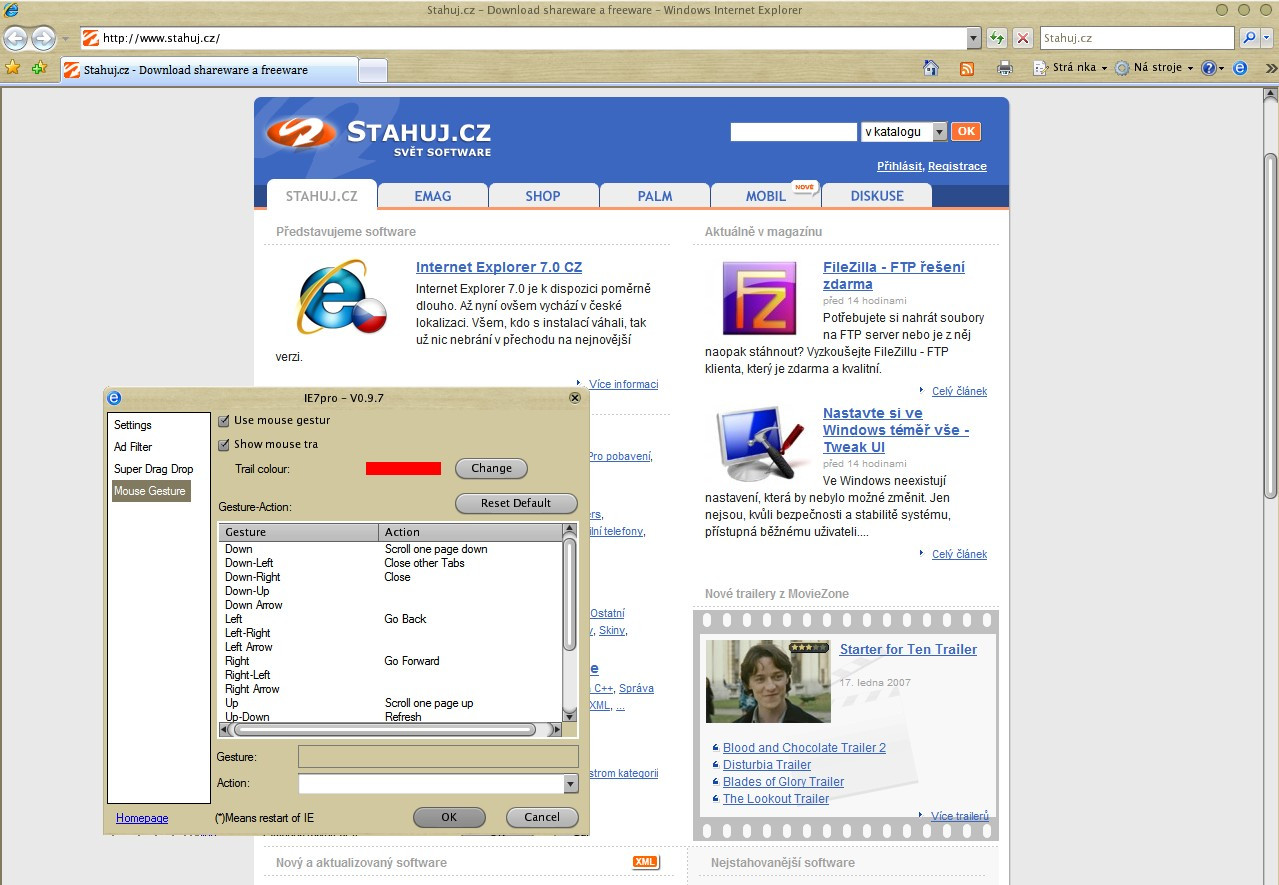1279x885 pixels.
Task: Click the Gesture input field
Action: [438, 756]
